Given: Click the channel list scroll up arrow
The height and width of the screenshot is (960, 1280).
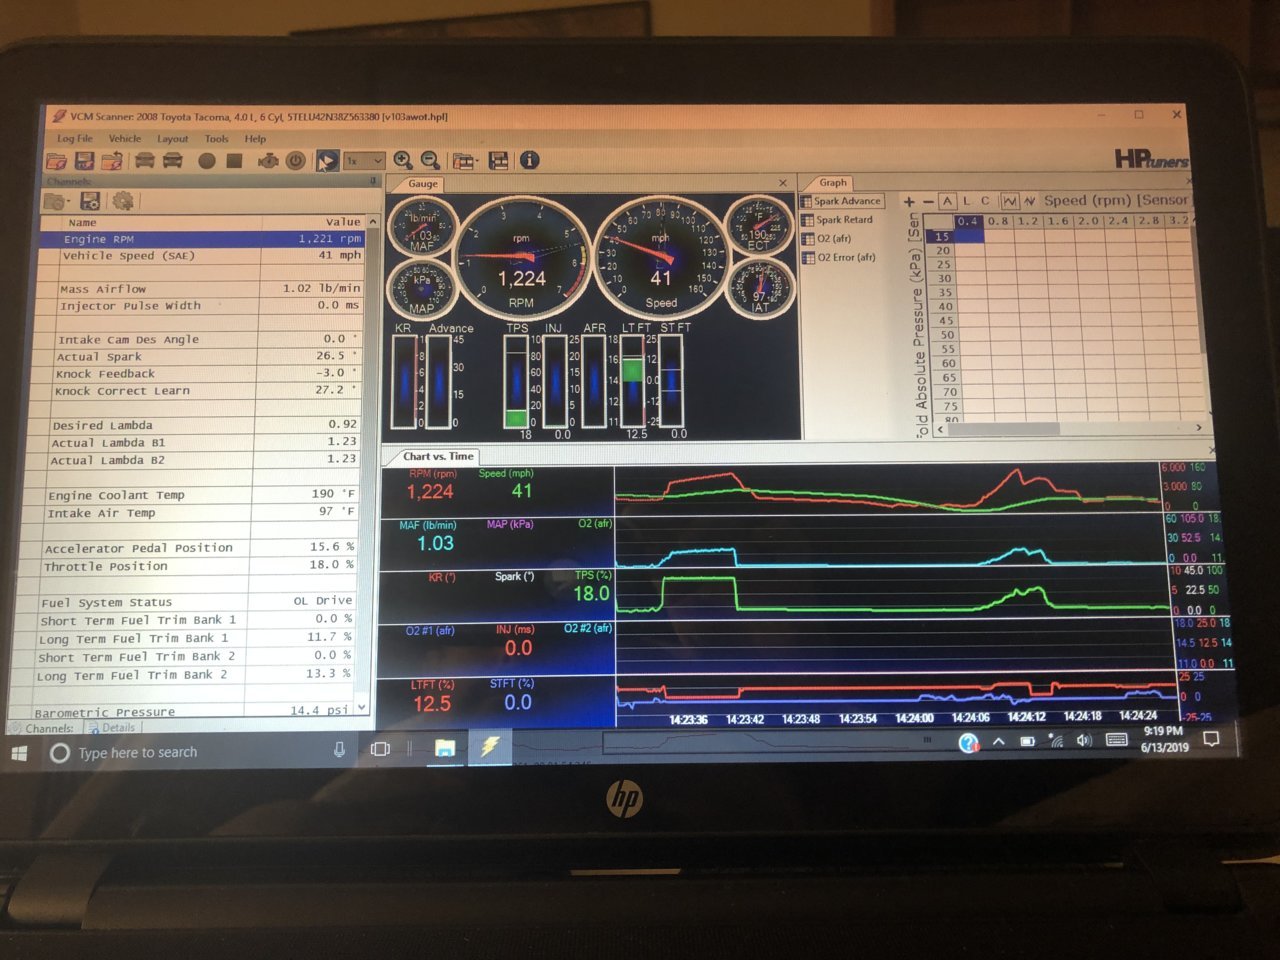Looking at the screenshot, I should coord(373,222).
